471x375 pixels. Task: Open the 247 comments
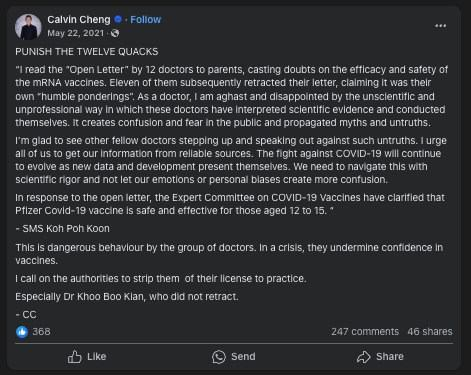[365, 332]
